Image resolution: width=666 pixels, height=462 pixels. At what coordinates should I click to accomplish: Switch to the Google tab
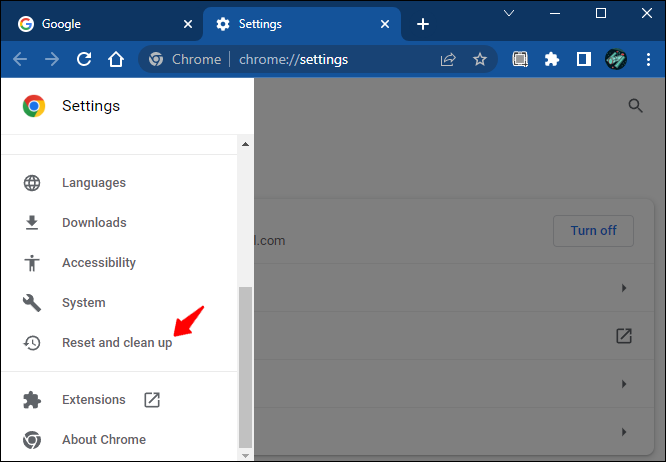102,24
